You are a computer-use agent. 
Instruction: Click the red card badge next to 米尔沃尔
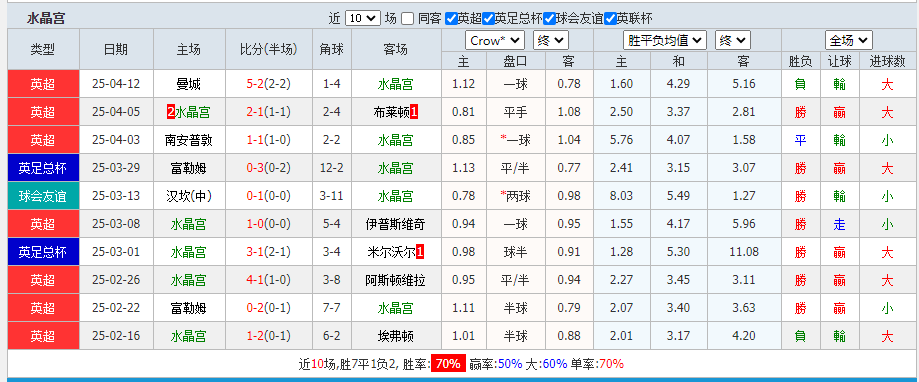(420, 252)
